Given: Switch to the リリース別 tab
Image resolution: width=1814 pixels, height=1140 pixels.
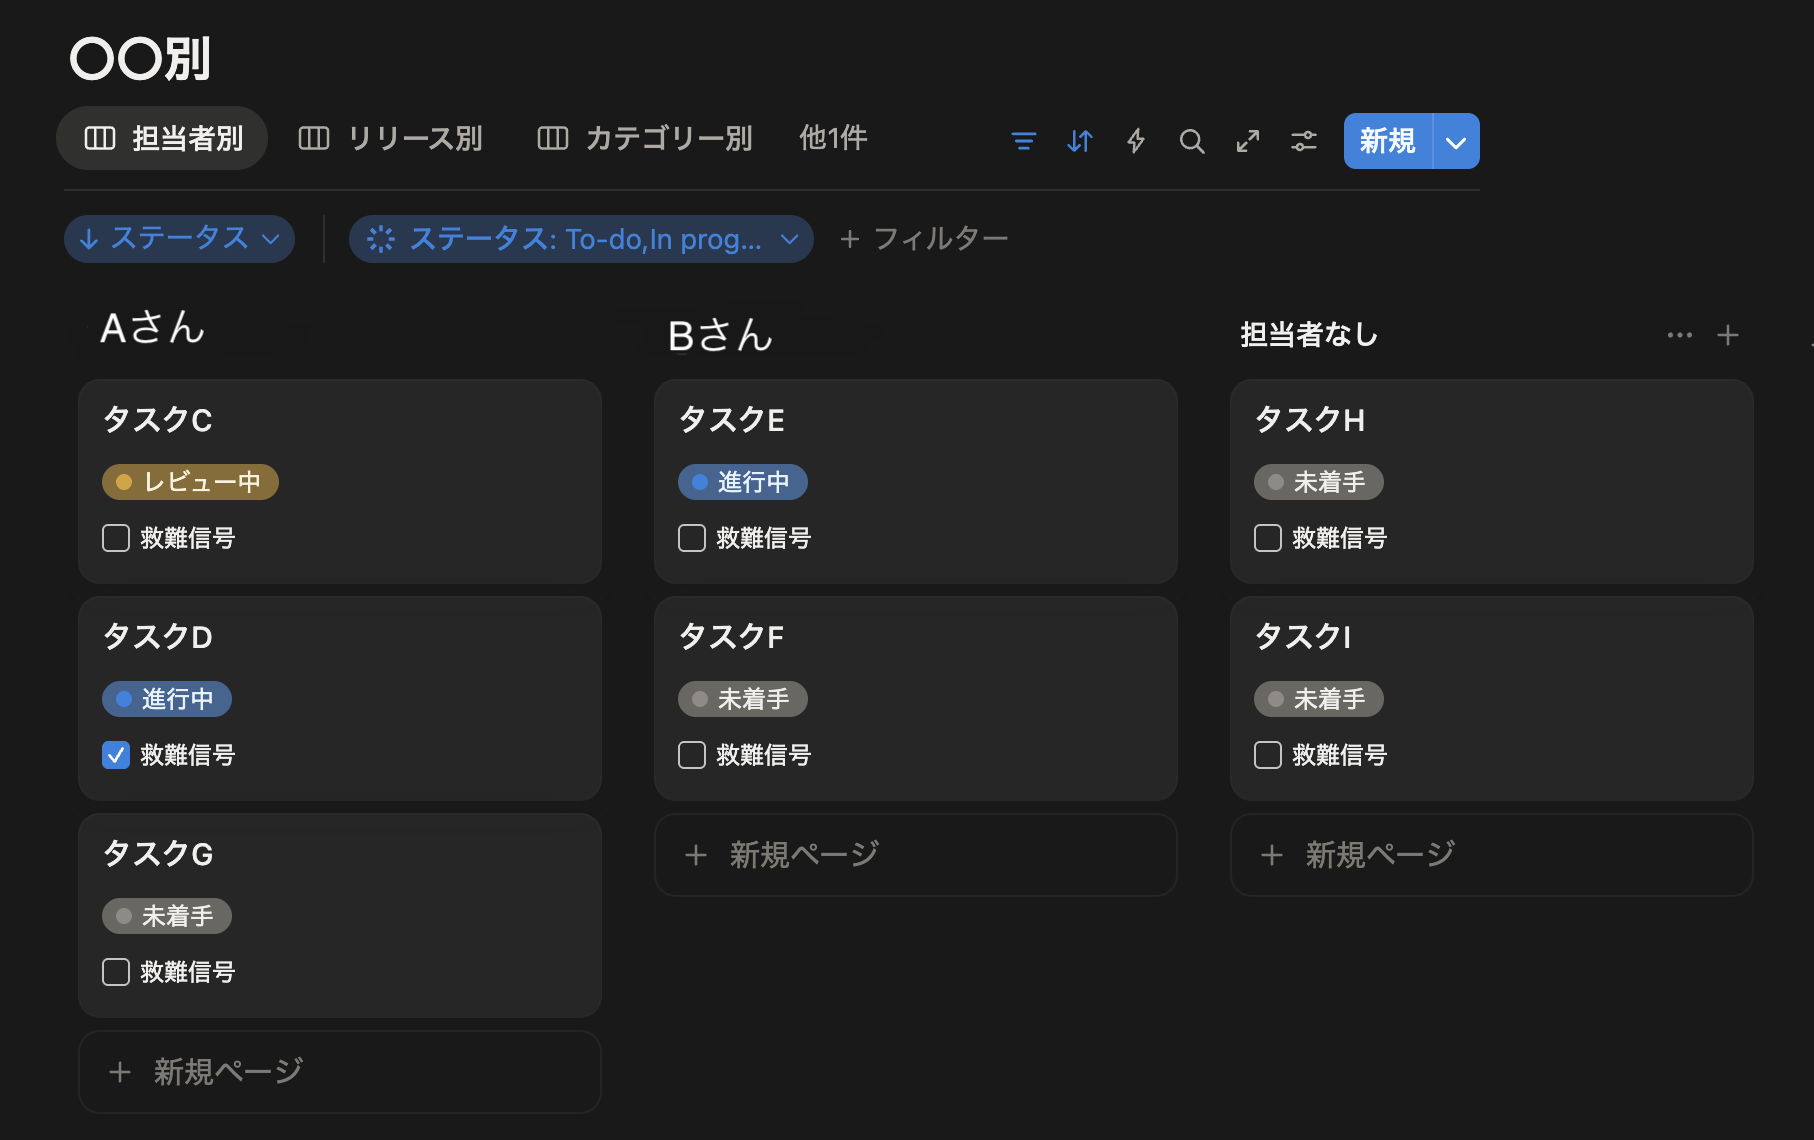Looking at the screenshot, I should [x=415, y=138].
